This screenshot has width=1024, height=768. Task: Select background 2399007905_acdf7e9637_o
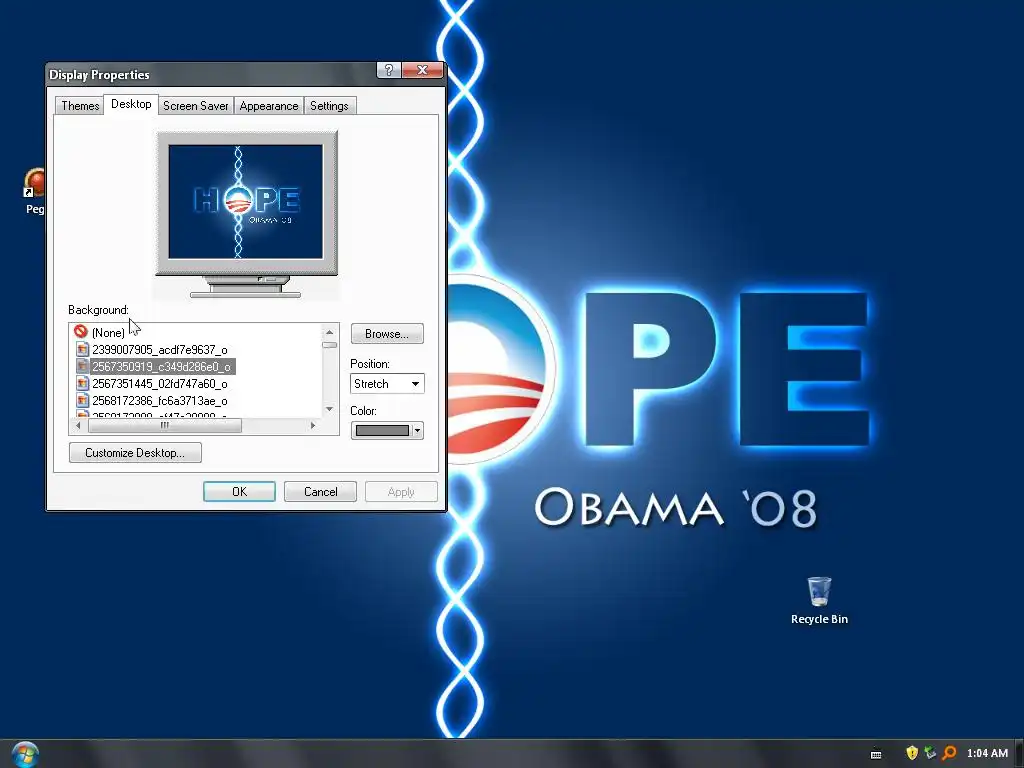coord(159,350)
